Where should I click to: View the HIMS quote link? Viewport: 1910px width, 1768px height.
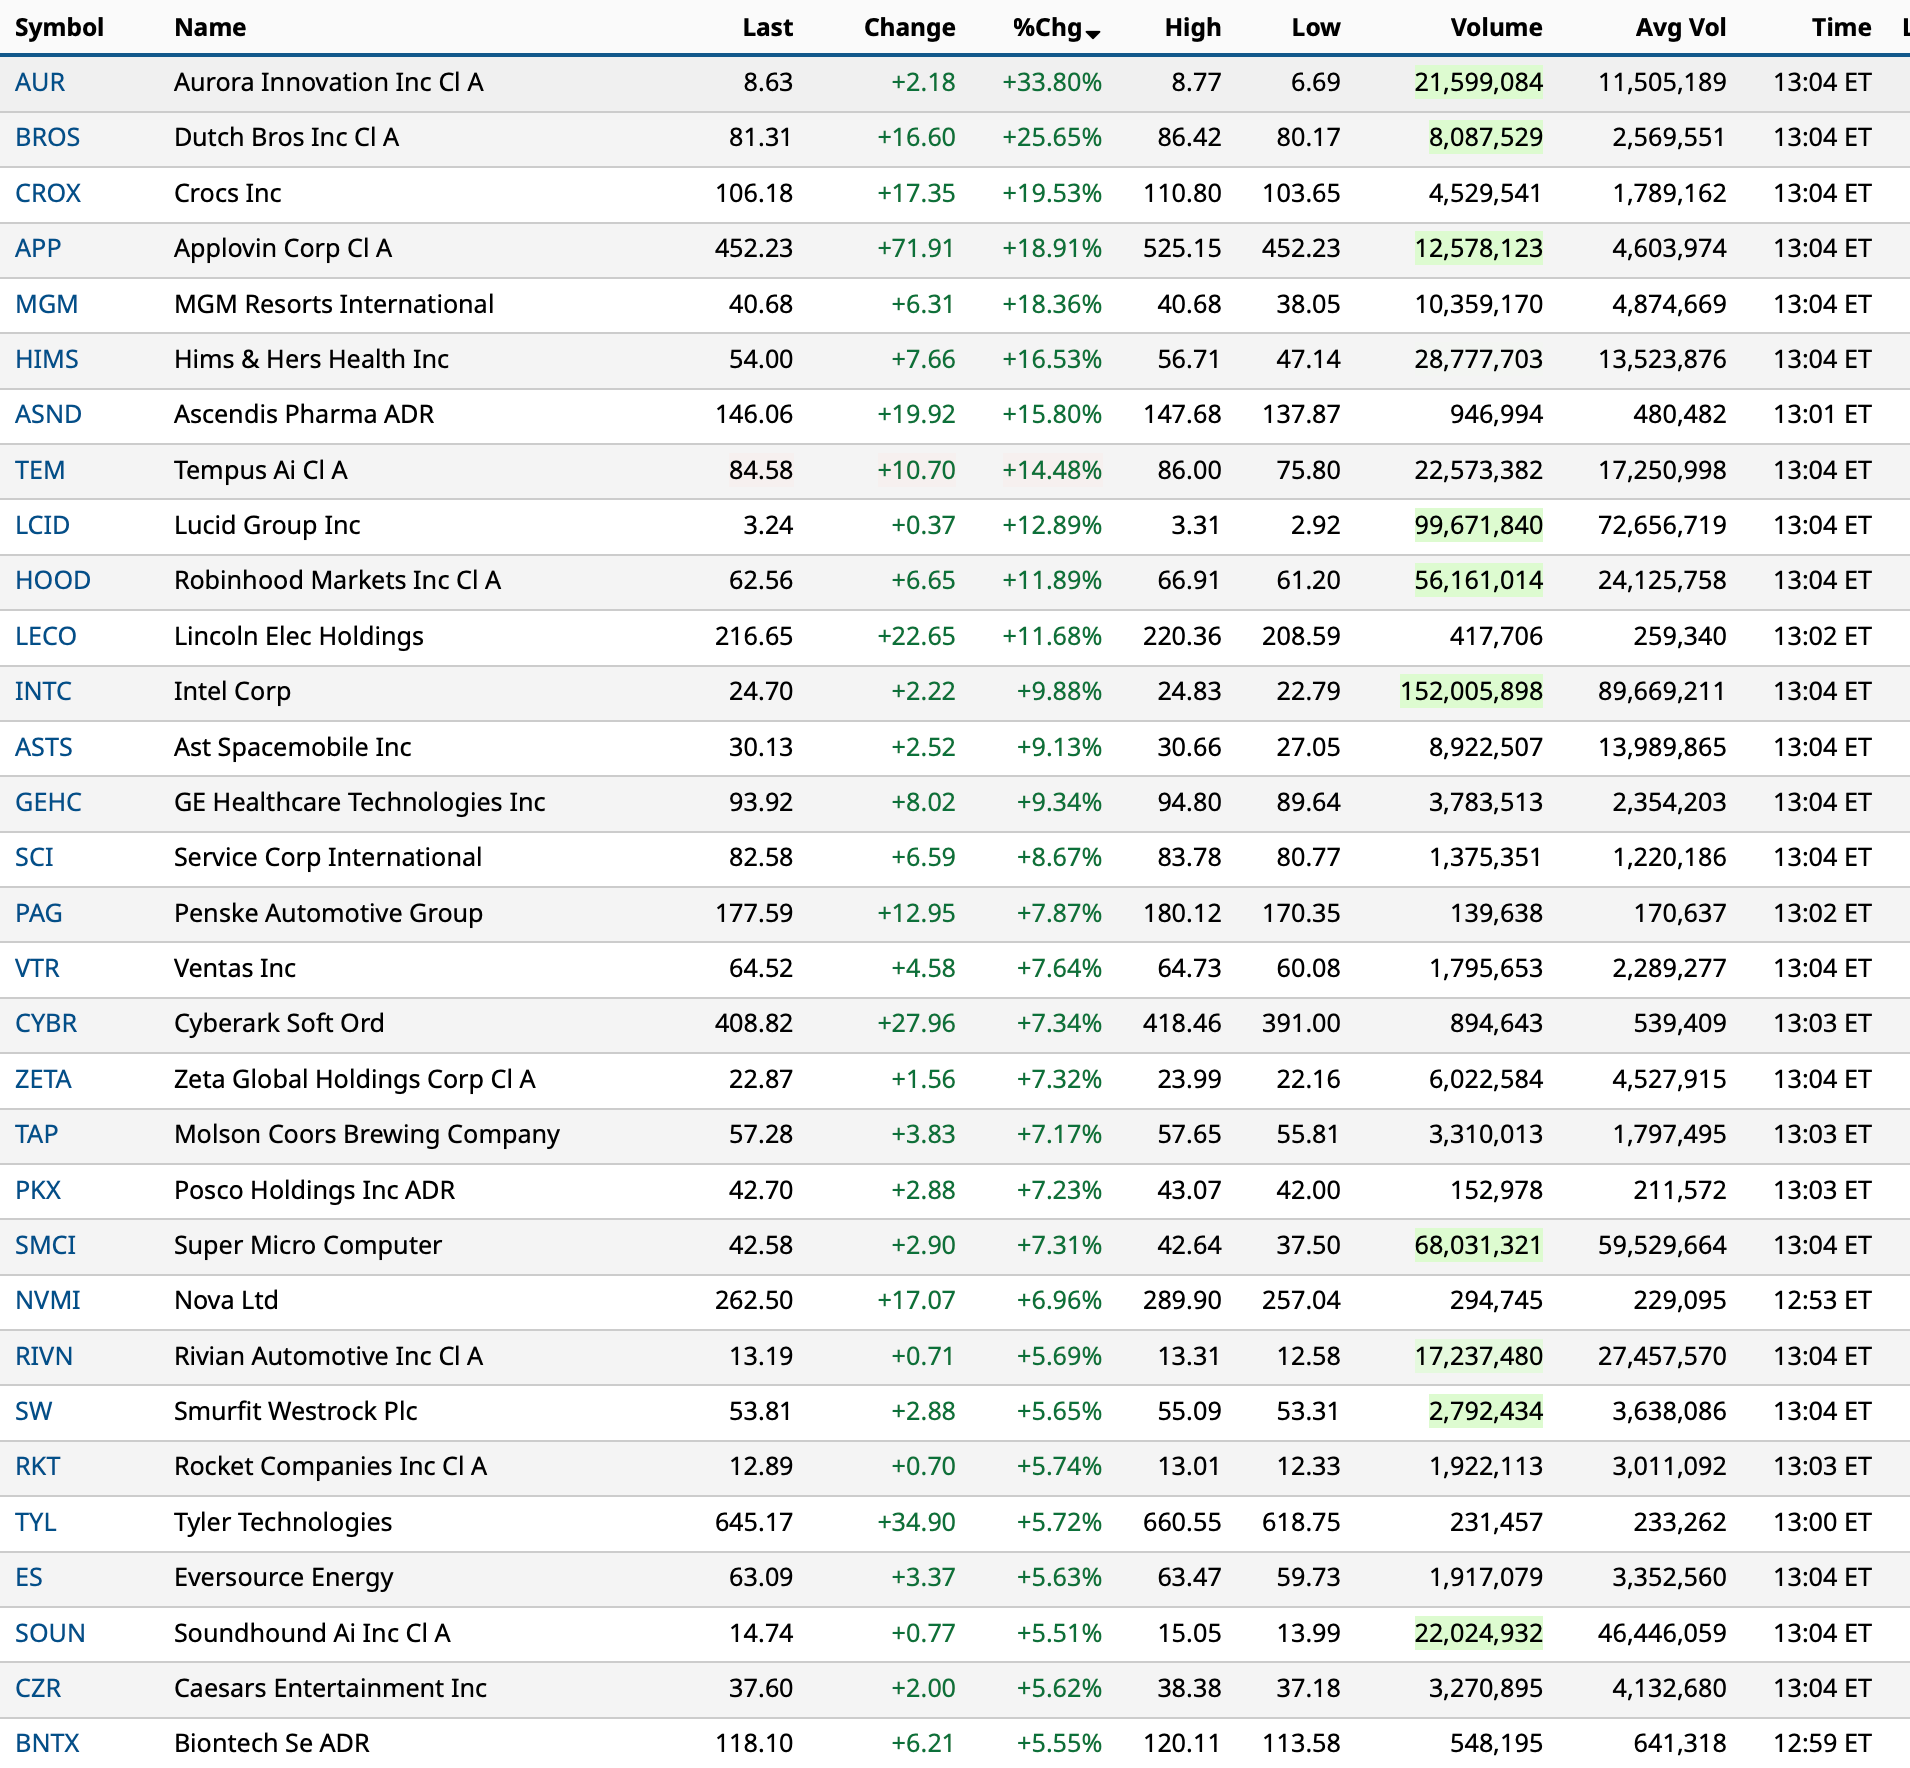pyautogui.click(x=46, y=359)
